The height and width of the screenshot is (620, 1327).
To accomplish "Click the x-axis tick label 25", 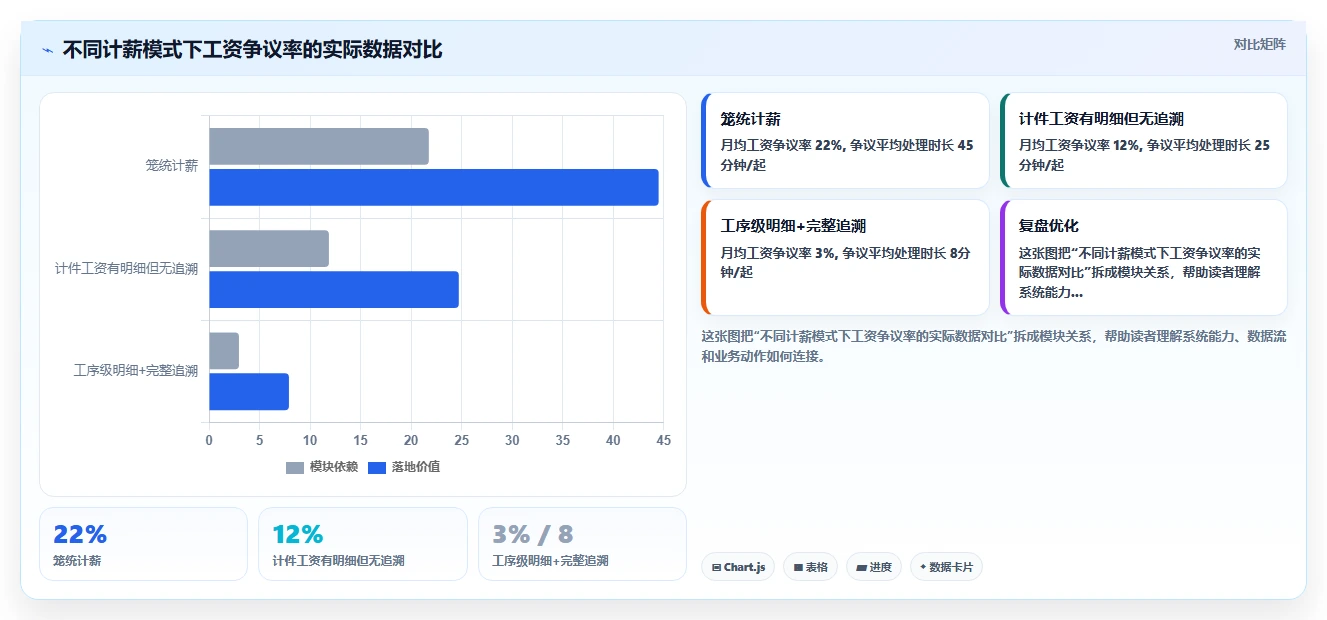I will [x=462, y=440].
